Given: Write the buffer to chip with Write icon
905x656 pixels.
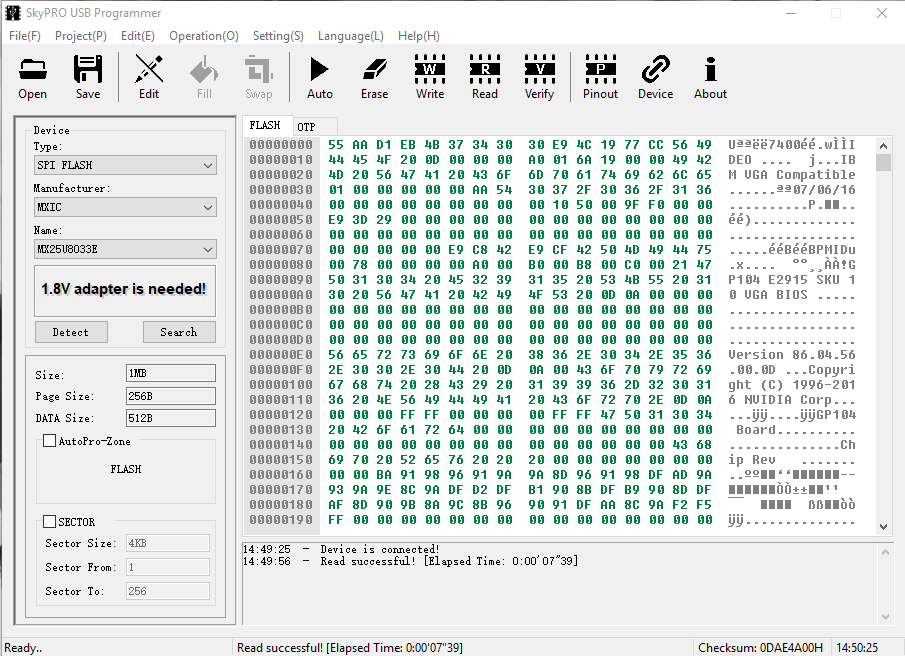Looking at the screenshot, I should tap(430, 77).
